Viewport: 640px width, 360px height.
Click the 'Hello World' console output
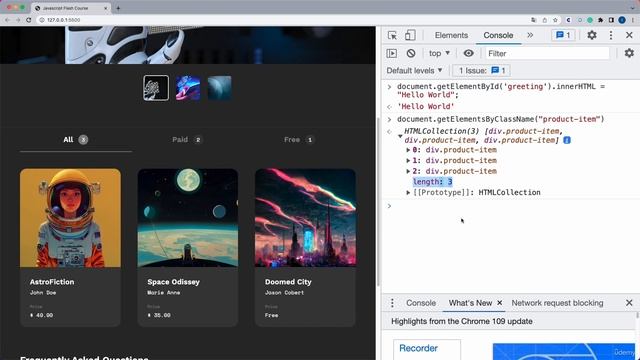coord(425,107)
